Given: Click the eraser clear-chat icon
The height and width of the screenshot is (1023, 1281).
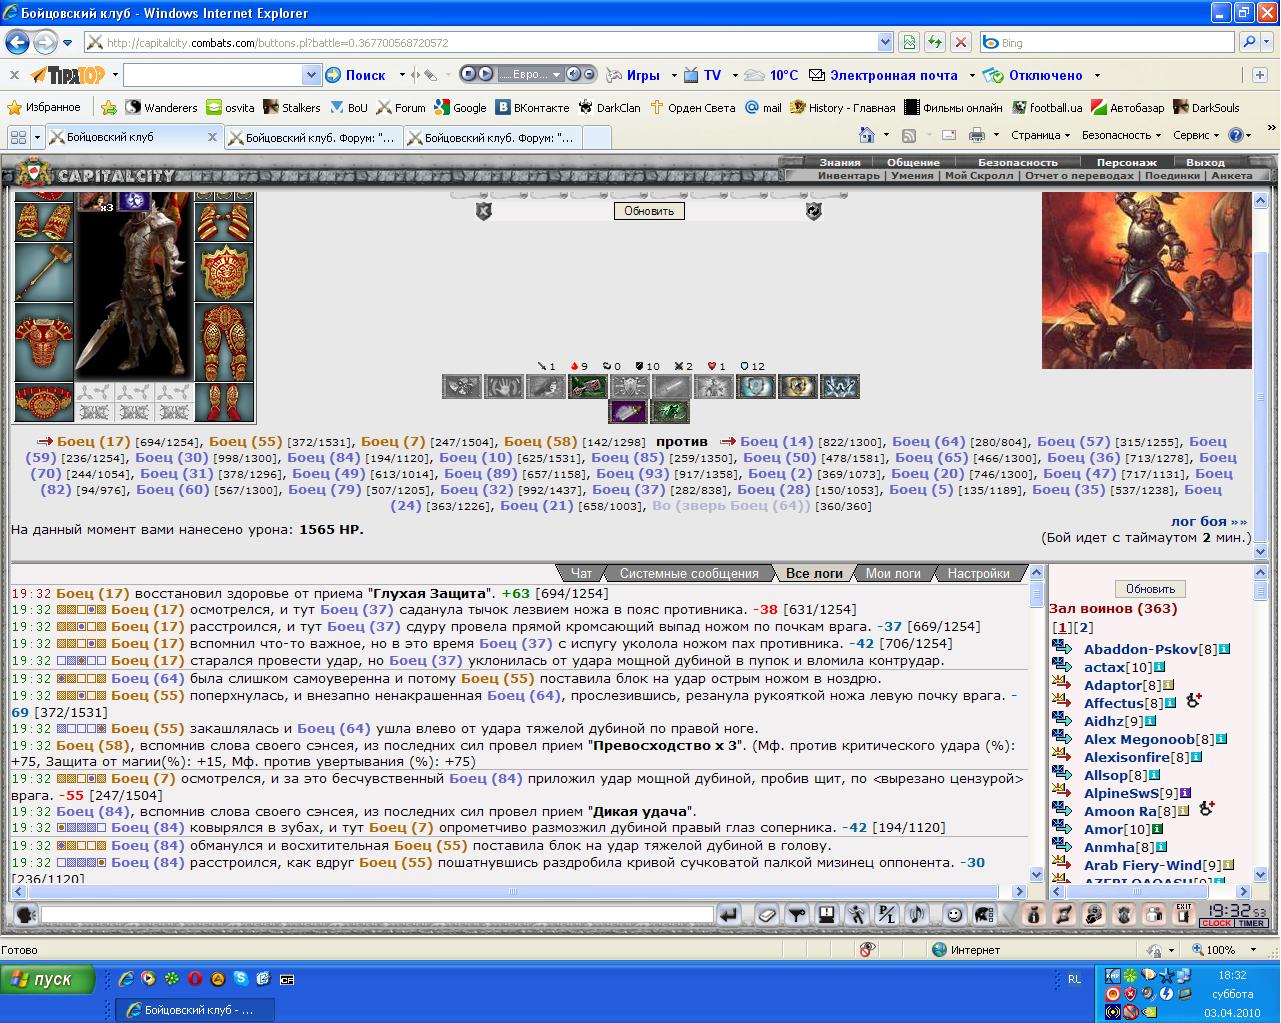Looking at the screenshot, I should coord(765,914).
